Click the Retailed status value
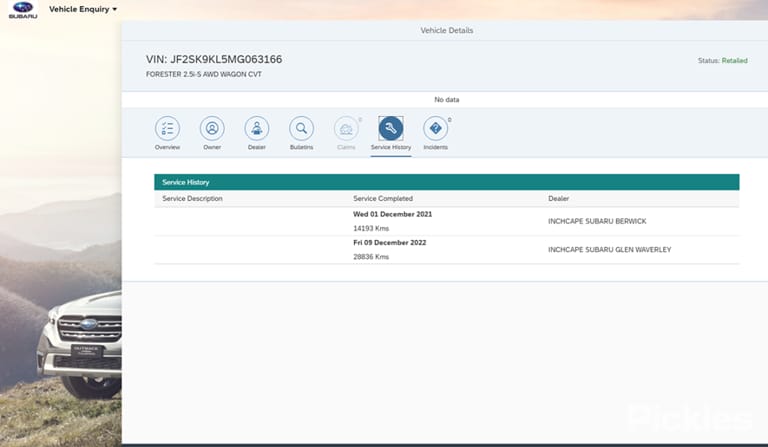 tap(734, 61)
